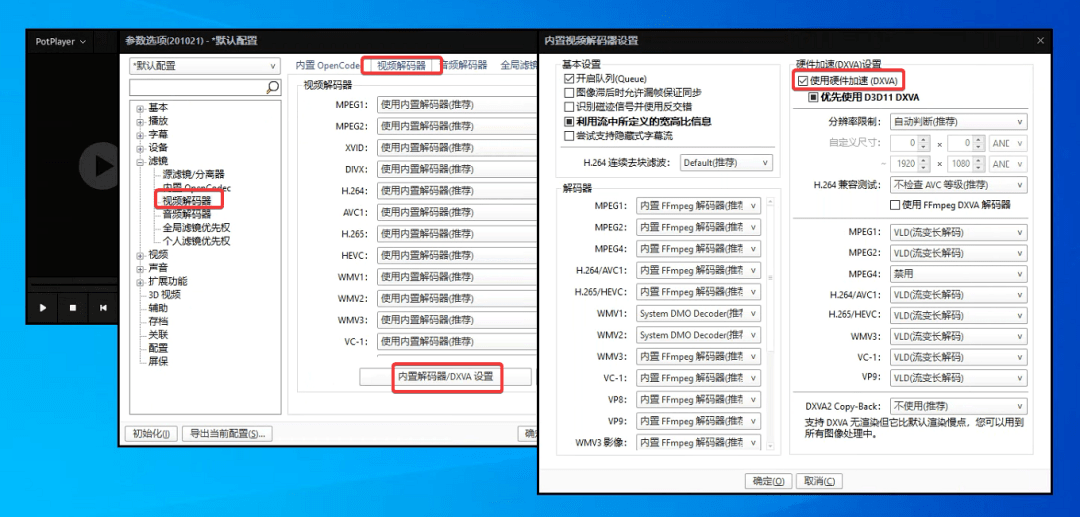Expand the 字幕 tree node
1080x517 pixels.
[140, 135]
